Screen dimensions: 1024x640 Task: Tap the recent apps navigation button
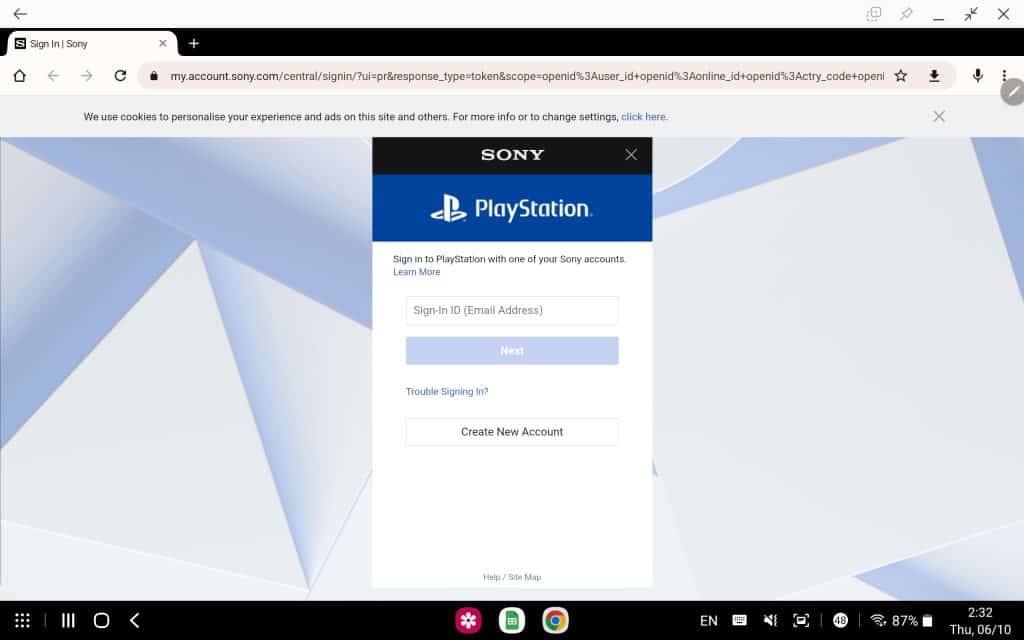click(67, 620)
